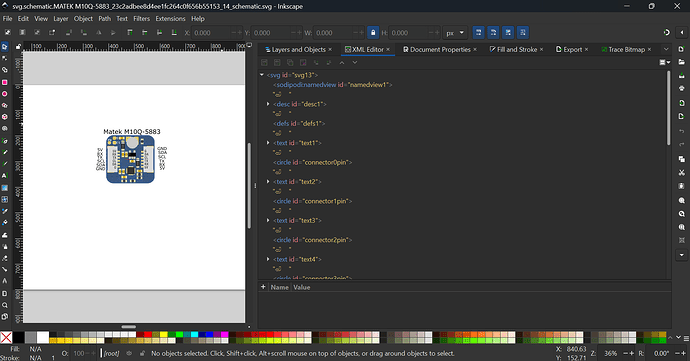Click the add attribute plus button
The height and width of the screenshot is (361, 690).
click(x=263, y=287)
